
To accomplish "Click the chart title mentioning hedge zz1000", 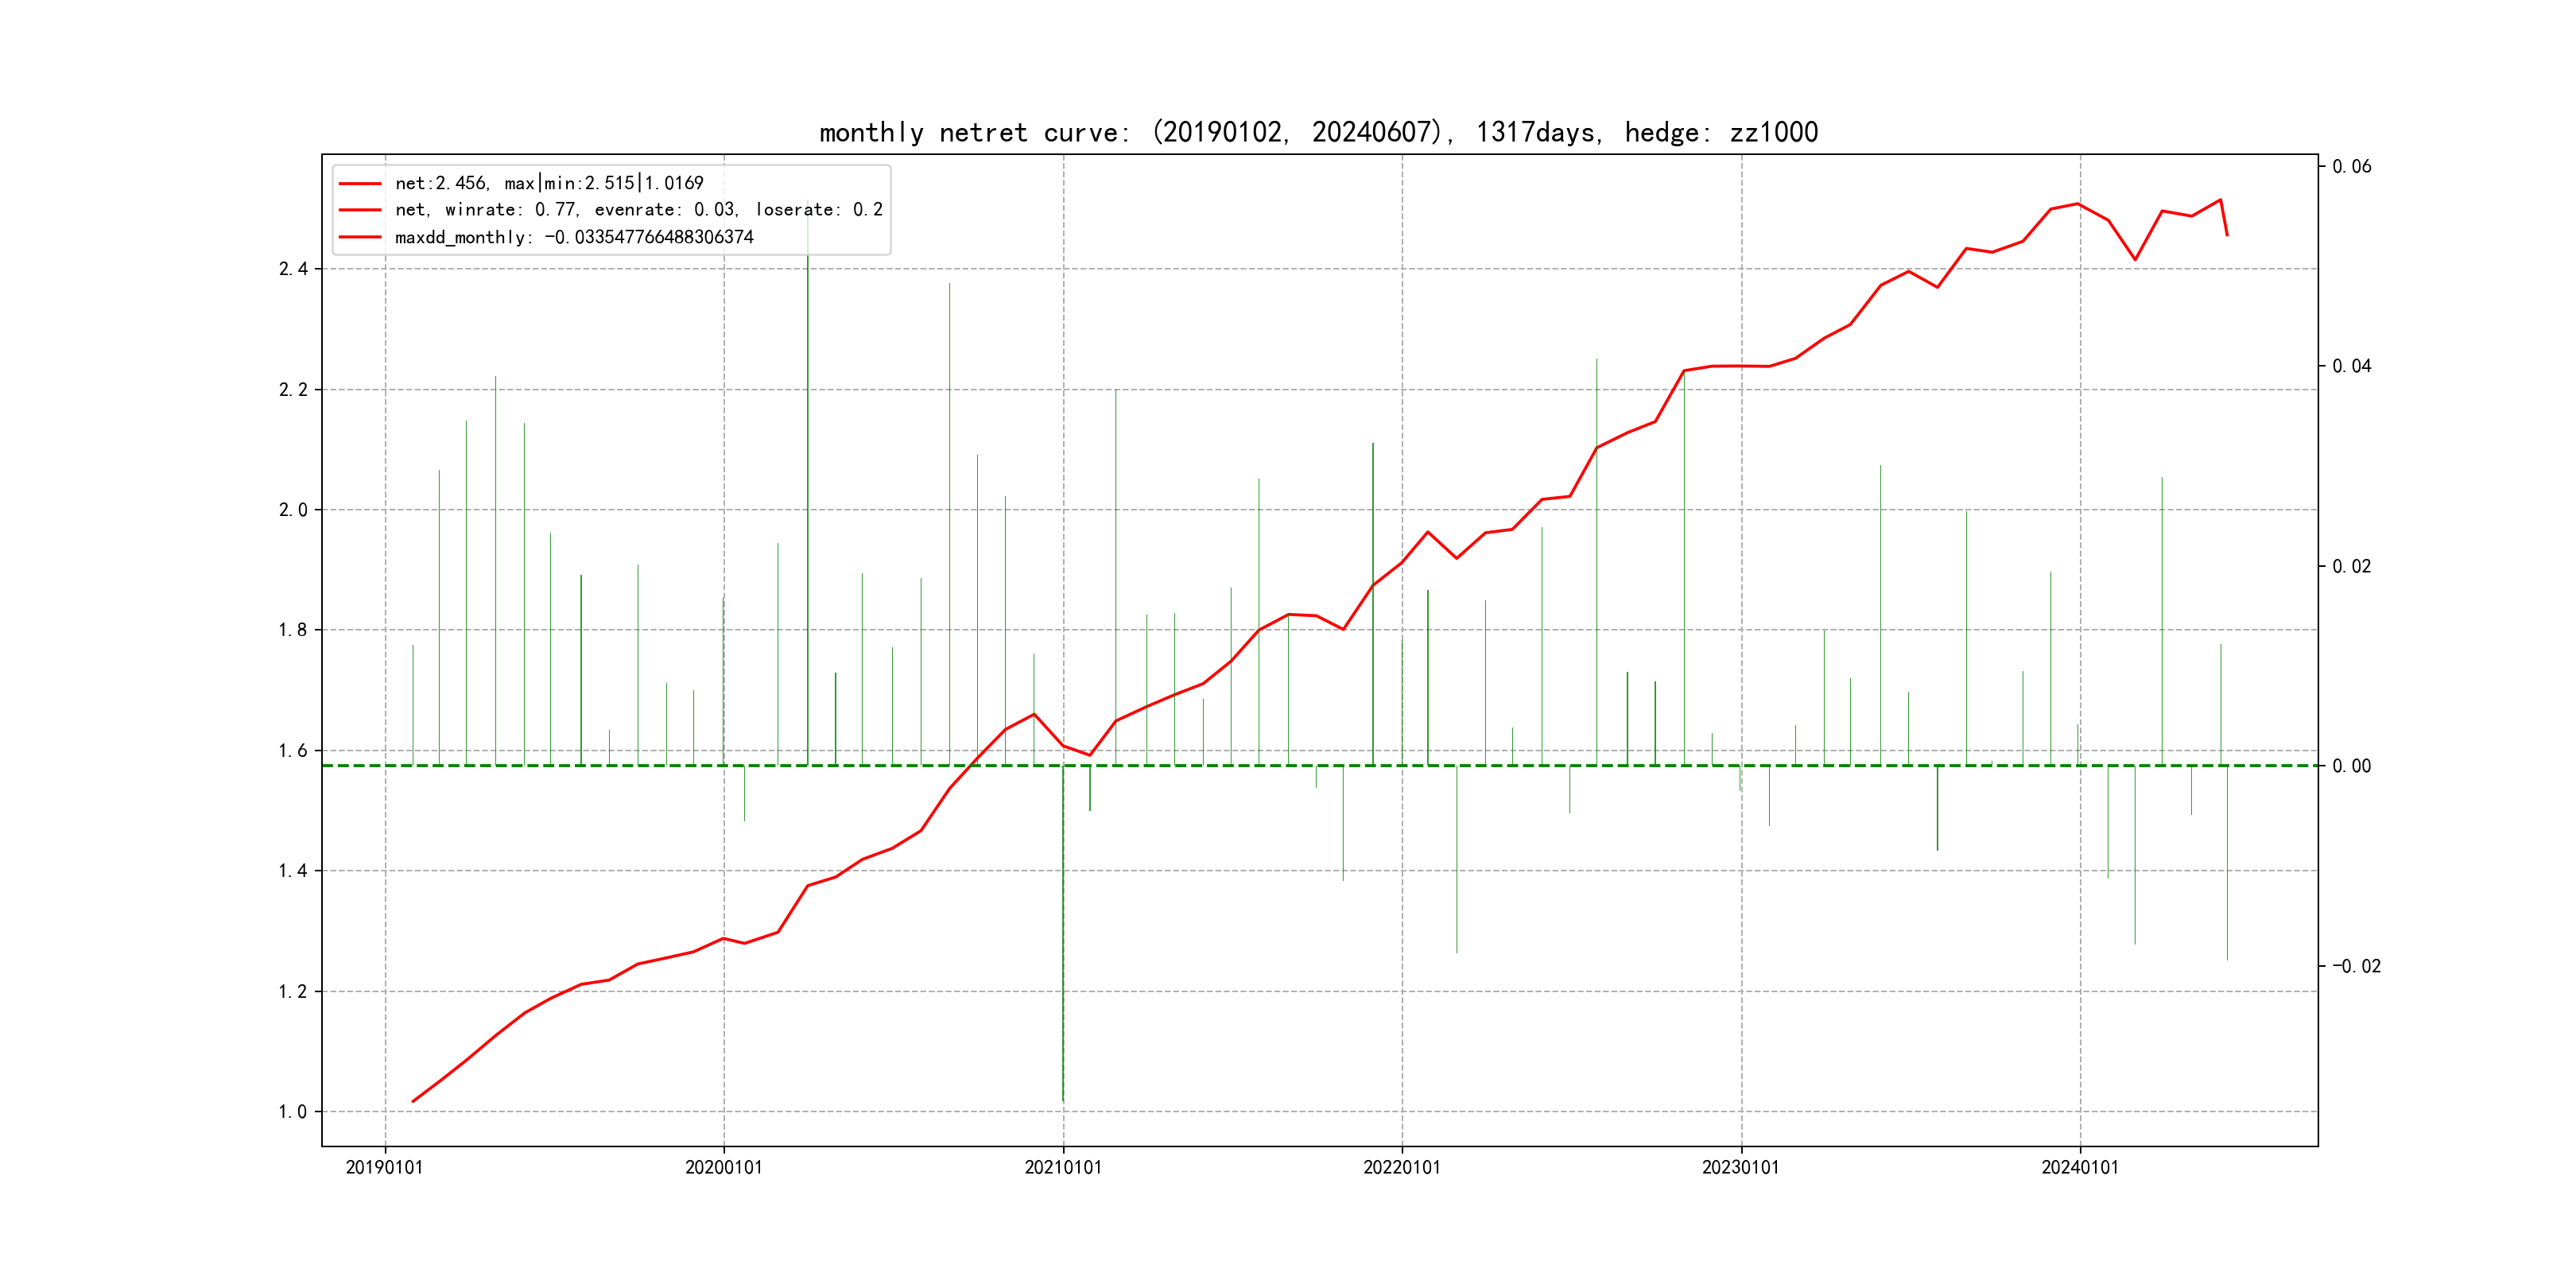I will pyautogui.click(x=1318, y=132).
